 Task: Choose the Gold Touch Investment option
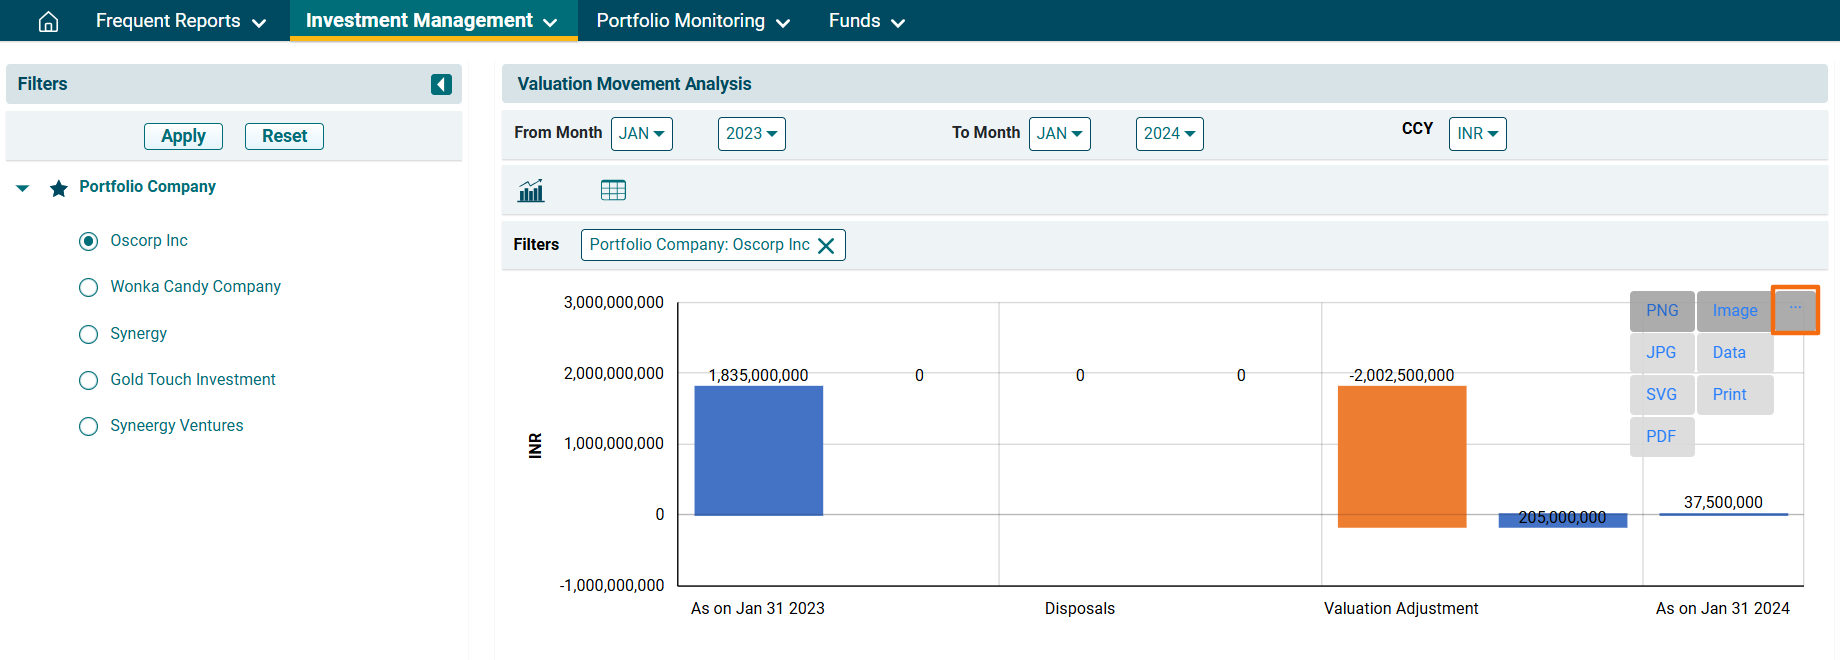coord(89,380)
